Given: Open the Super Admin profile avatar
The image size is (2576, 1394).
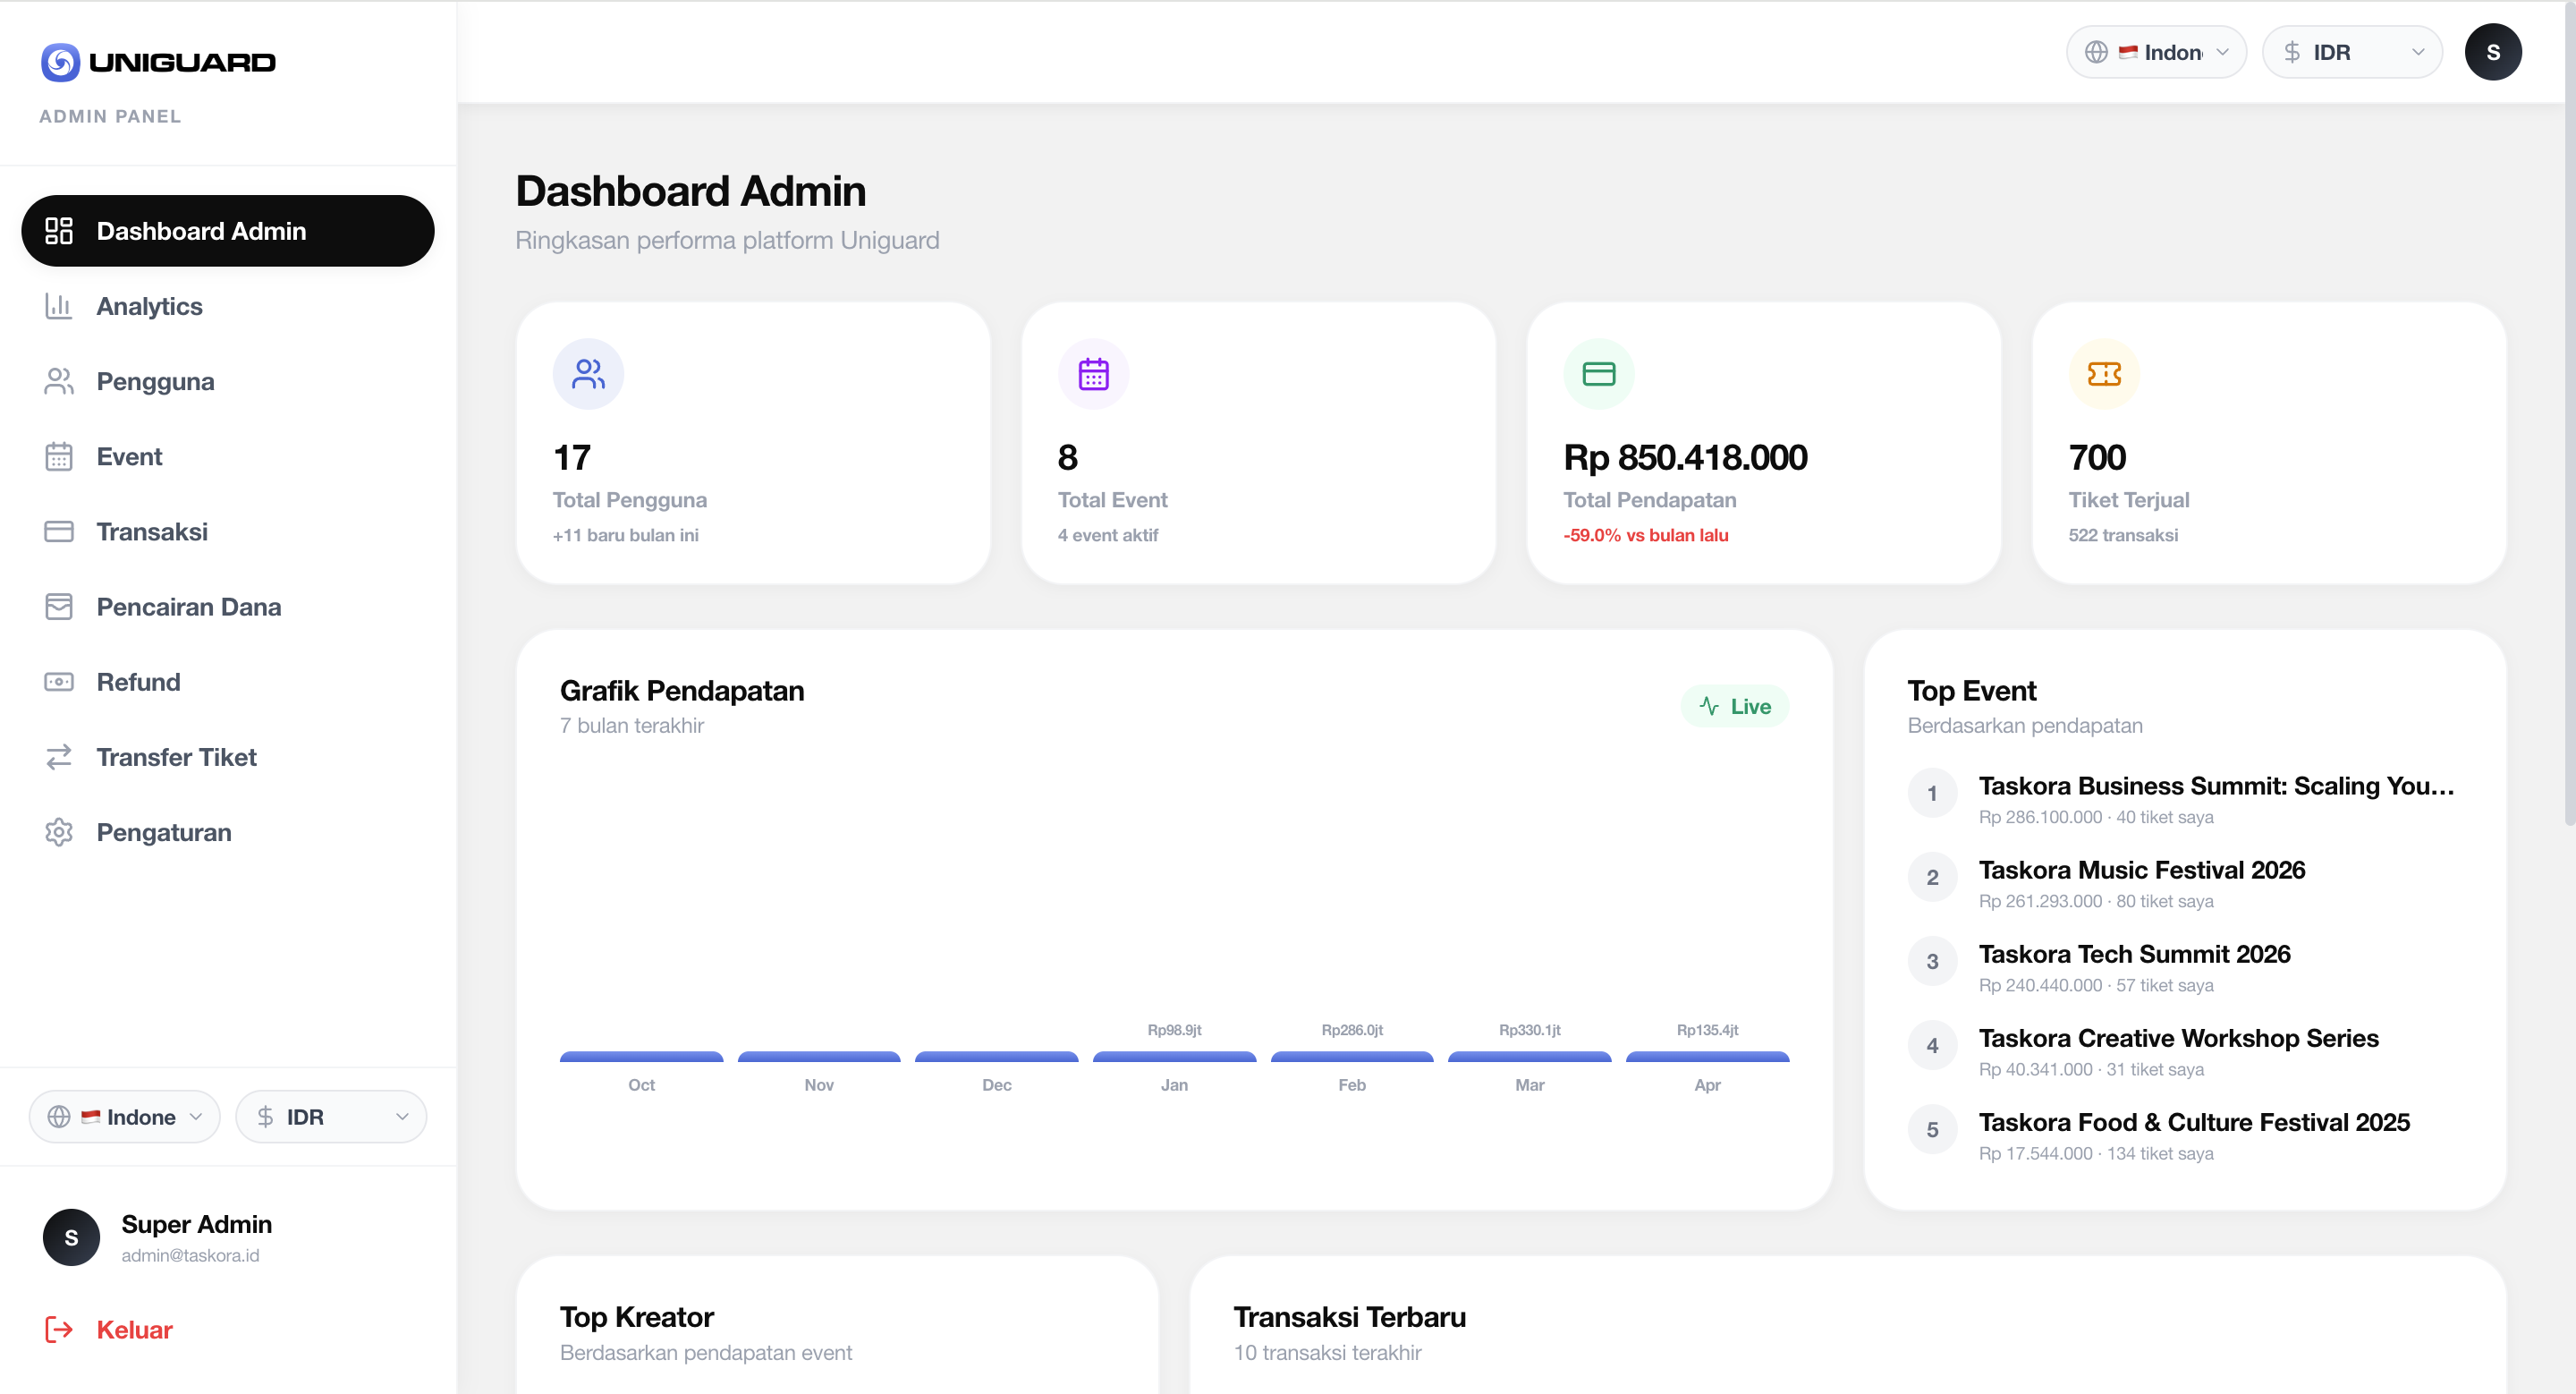Looking at the screenshot, I should tap(70, 1237).
